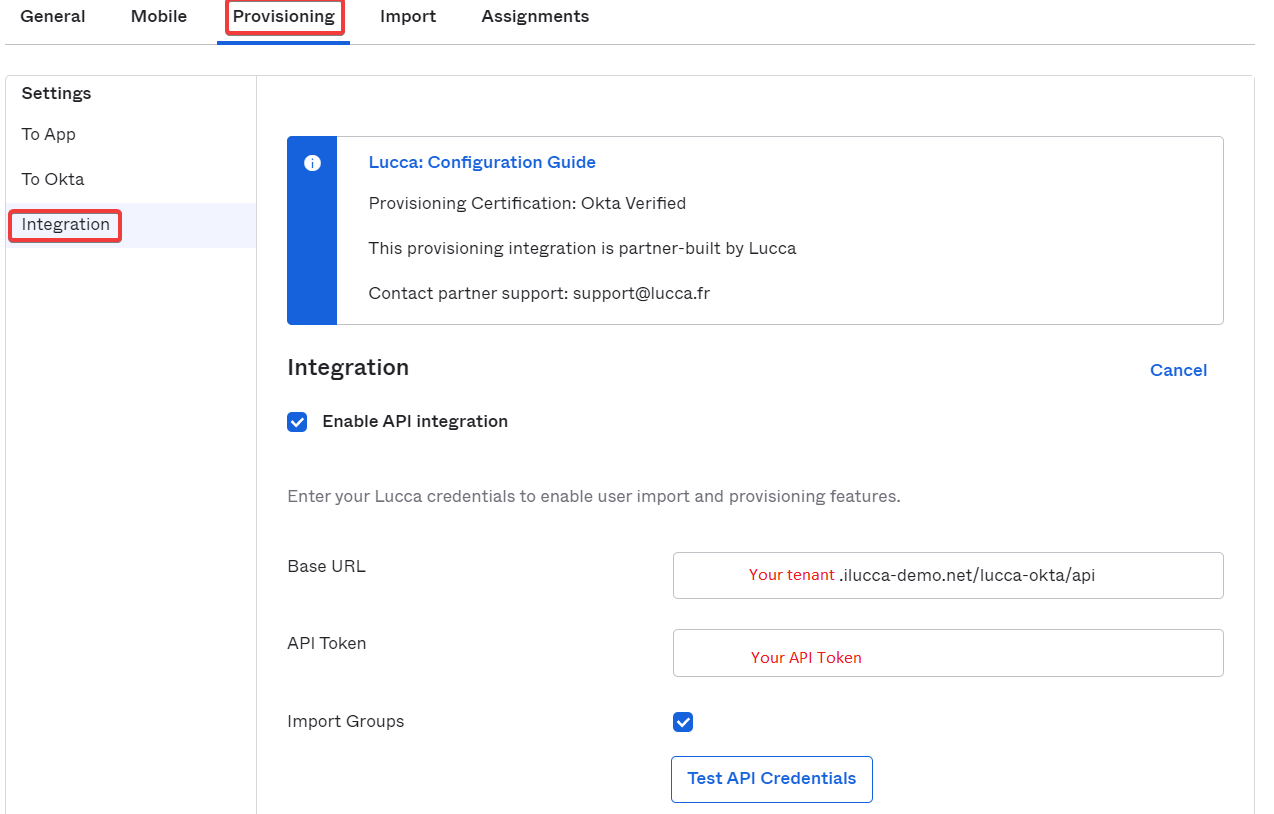The width and height of the screenshot is (1274, 814).
Task: Click the API Token label
Action: 327,643
